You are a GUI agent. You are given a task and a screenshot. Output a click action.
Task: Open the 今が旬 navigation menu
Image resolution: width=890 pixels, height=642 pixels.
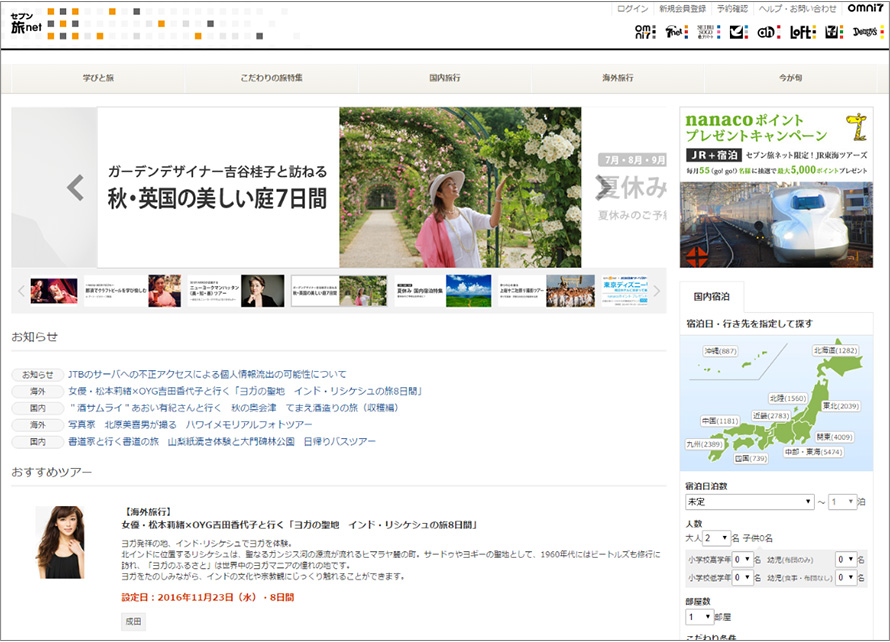coord(791,78)
